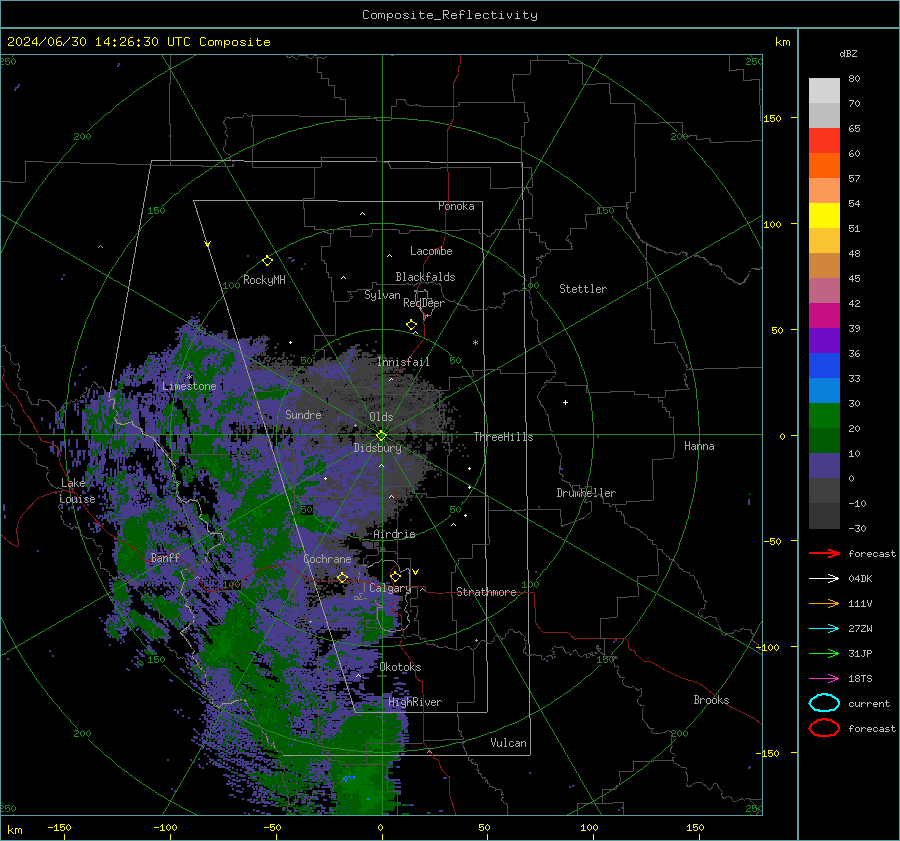This screenshot has height=841, width=900.
Task: Select the cyan 27ZW arrow icon
Action: pos(824,629)
